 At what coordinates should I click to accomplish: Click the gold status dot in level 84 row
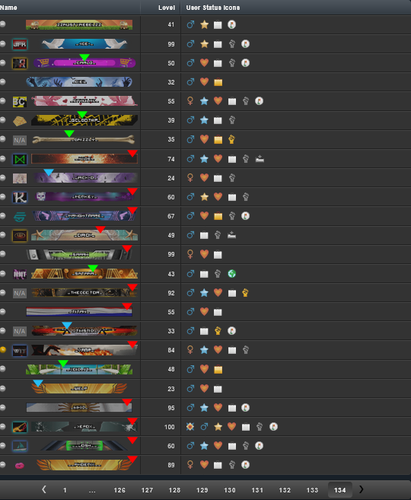pyautogui.click(x=3, y=350)
